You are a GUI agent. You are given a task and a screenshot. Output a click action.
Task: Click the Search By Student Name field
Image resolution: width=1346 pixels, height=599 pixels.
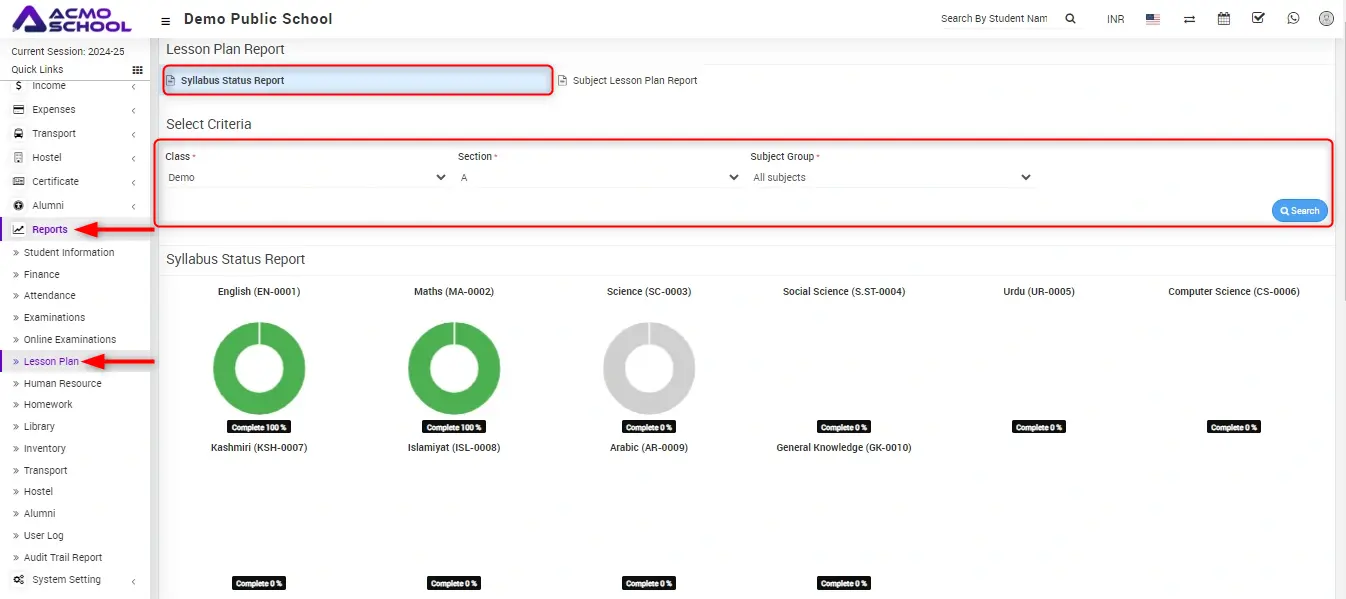(x=994, y=19)
